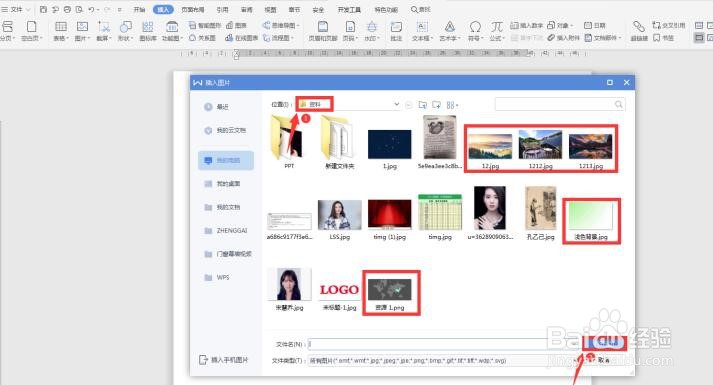Open the 视图 tab
This screenshot has width=713, height=385.
(x=270, y=9)
